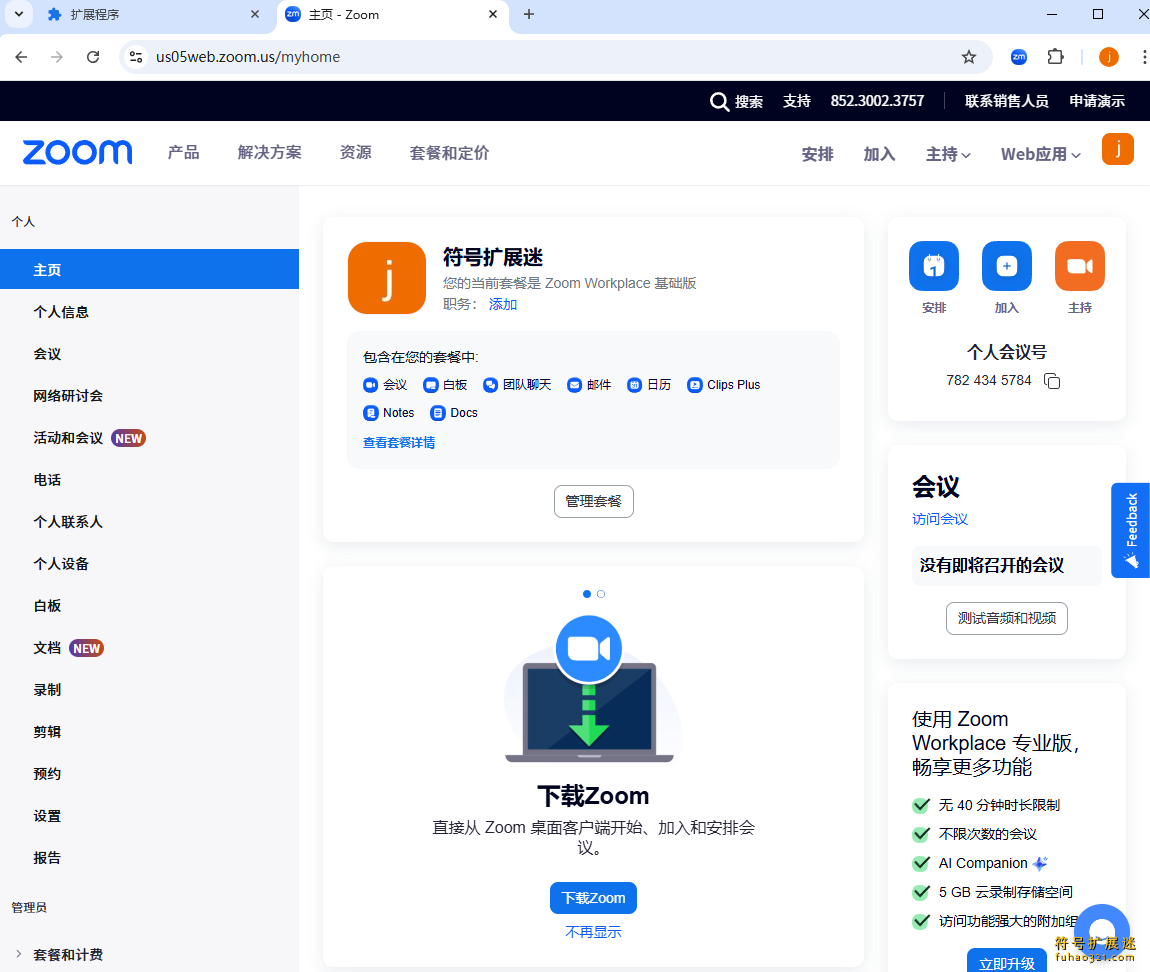Open a new browser tab
Viewport: 1150px width, 972px height.
coord(529,14)
